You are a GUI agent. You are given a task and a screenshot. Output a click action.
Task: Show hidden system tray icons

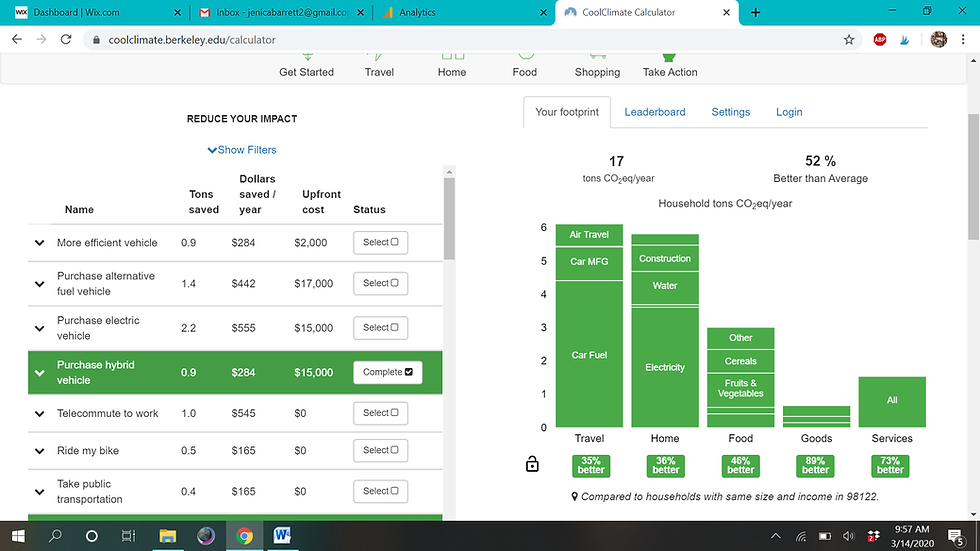(x=776, y=536)
